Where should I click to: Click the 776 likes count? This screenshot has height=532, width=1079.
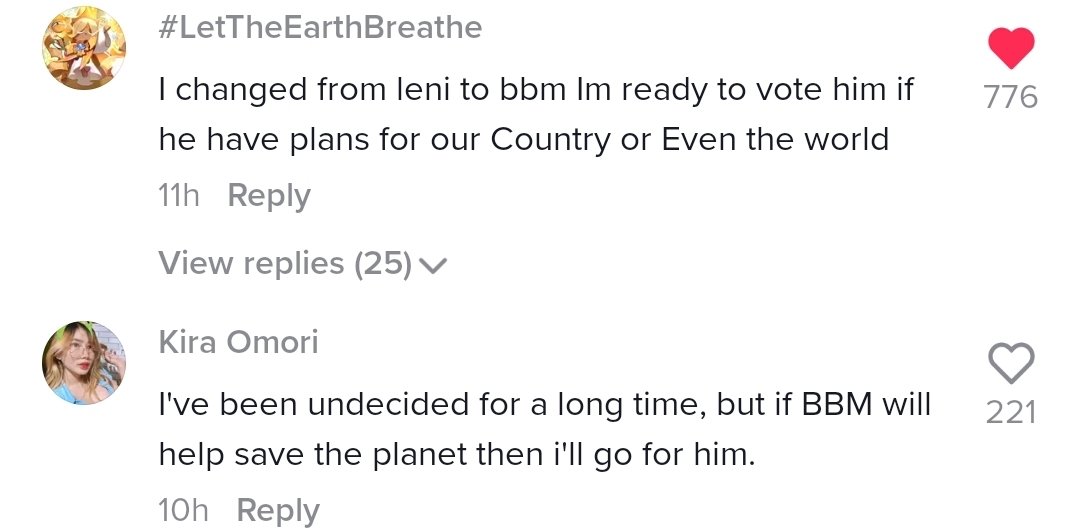(x=1011, y=97)
